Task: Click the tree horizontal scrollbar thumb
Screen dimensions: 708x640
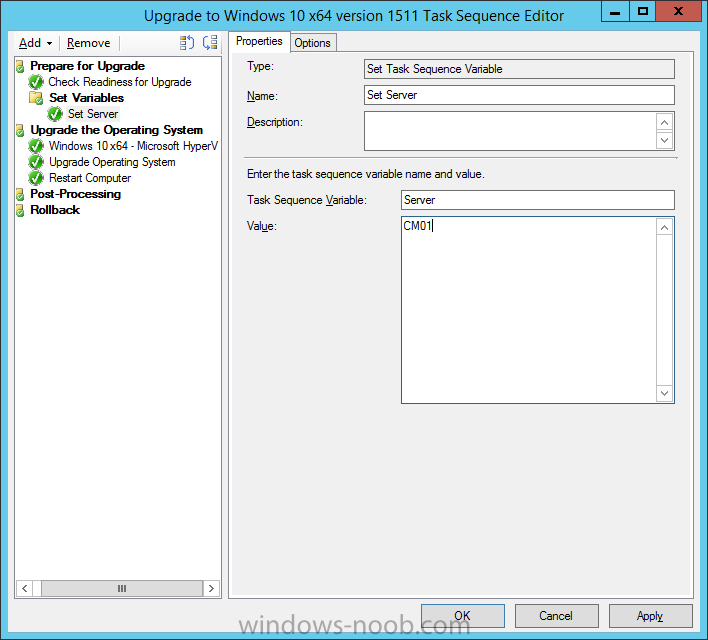Action: tap(122, 589)
